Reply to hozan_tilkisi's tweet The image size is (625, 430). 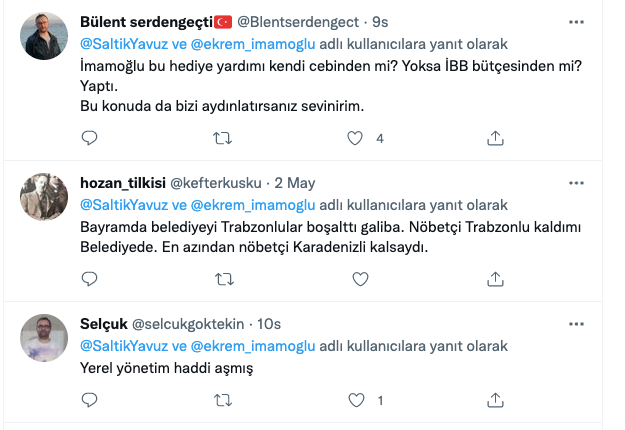coord(89,279)
